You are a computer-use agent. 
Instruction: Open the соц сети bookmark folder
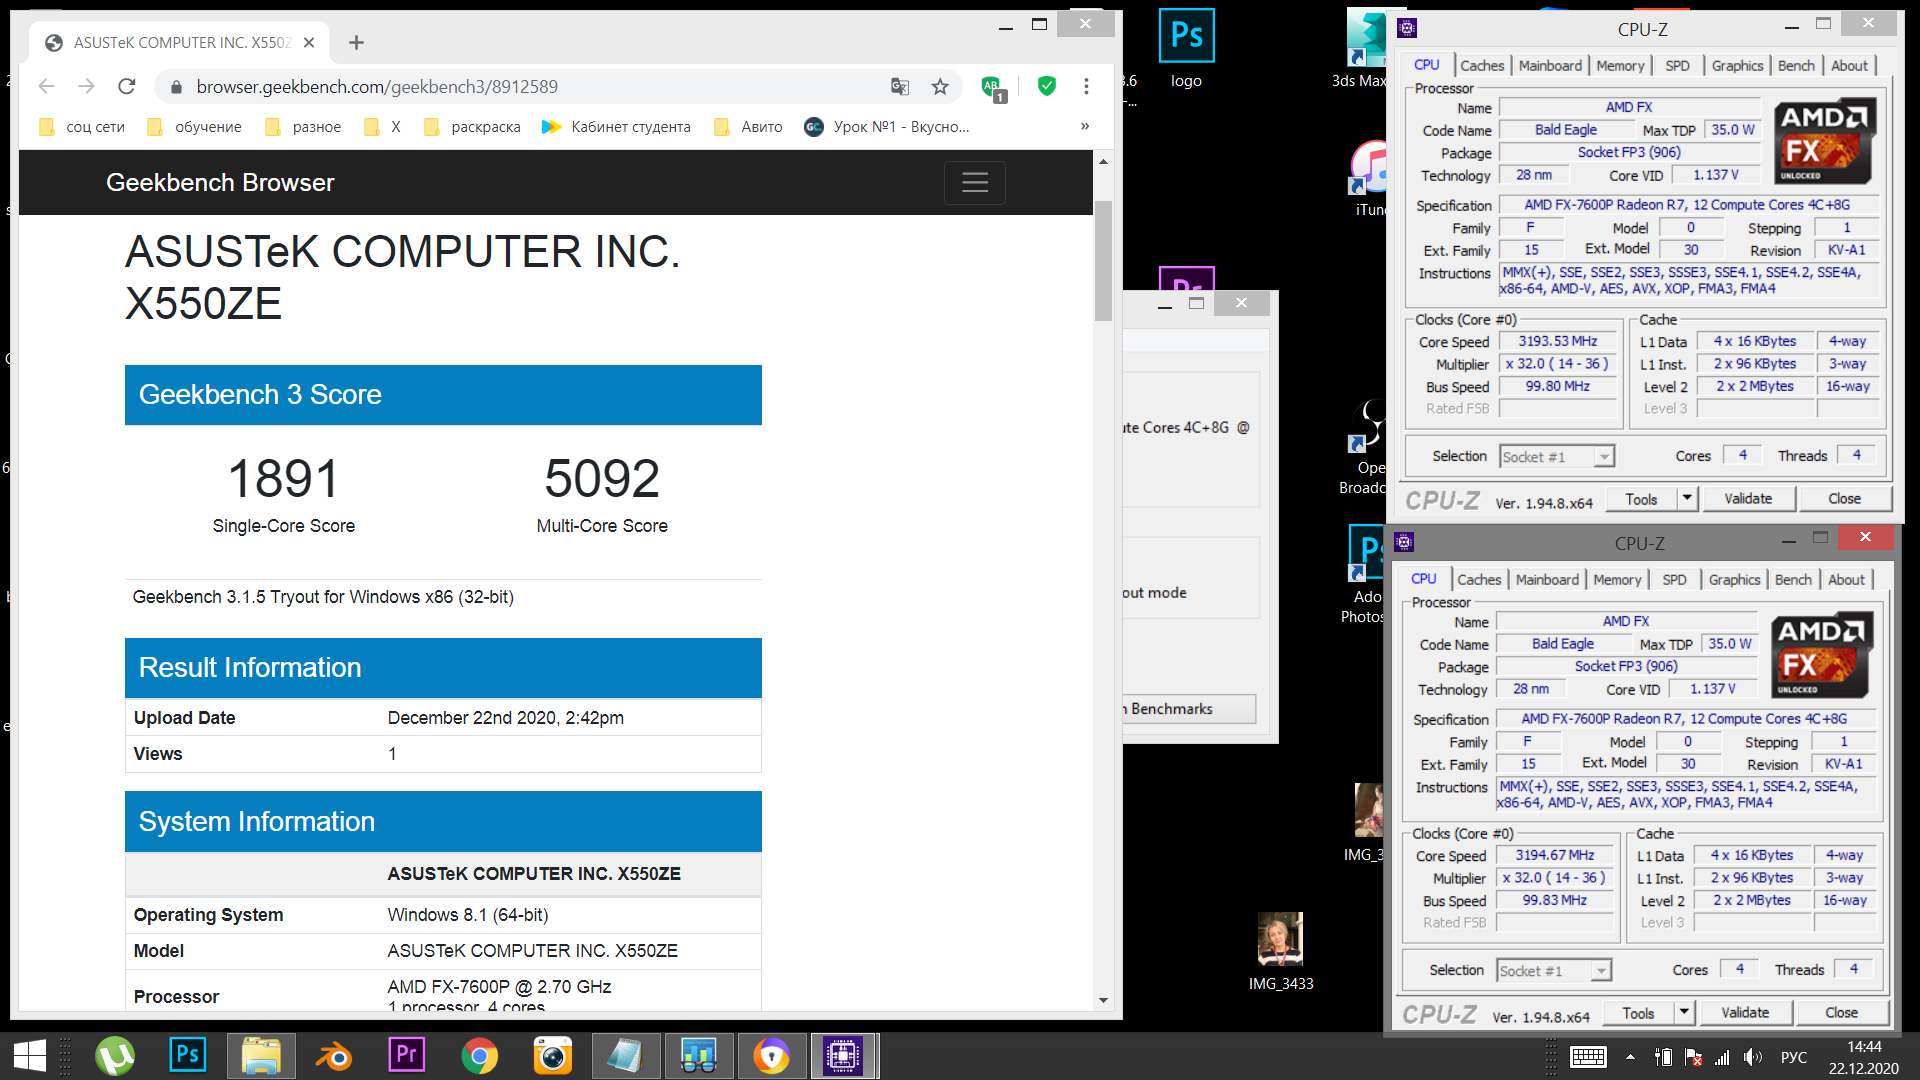[x=83, y=127]
